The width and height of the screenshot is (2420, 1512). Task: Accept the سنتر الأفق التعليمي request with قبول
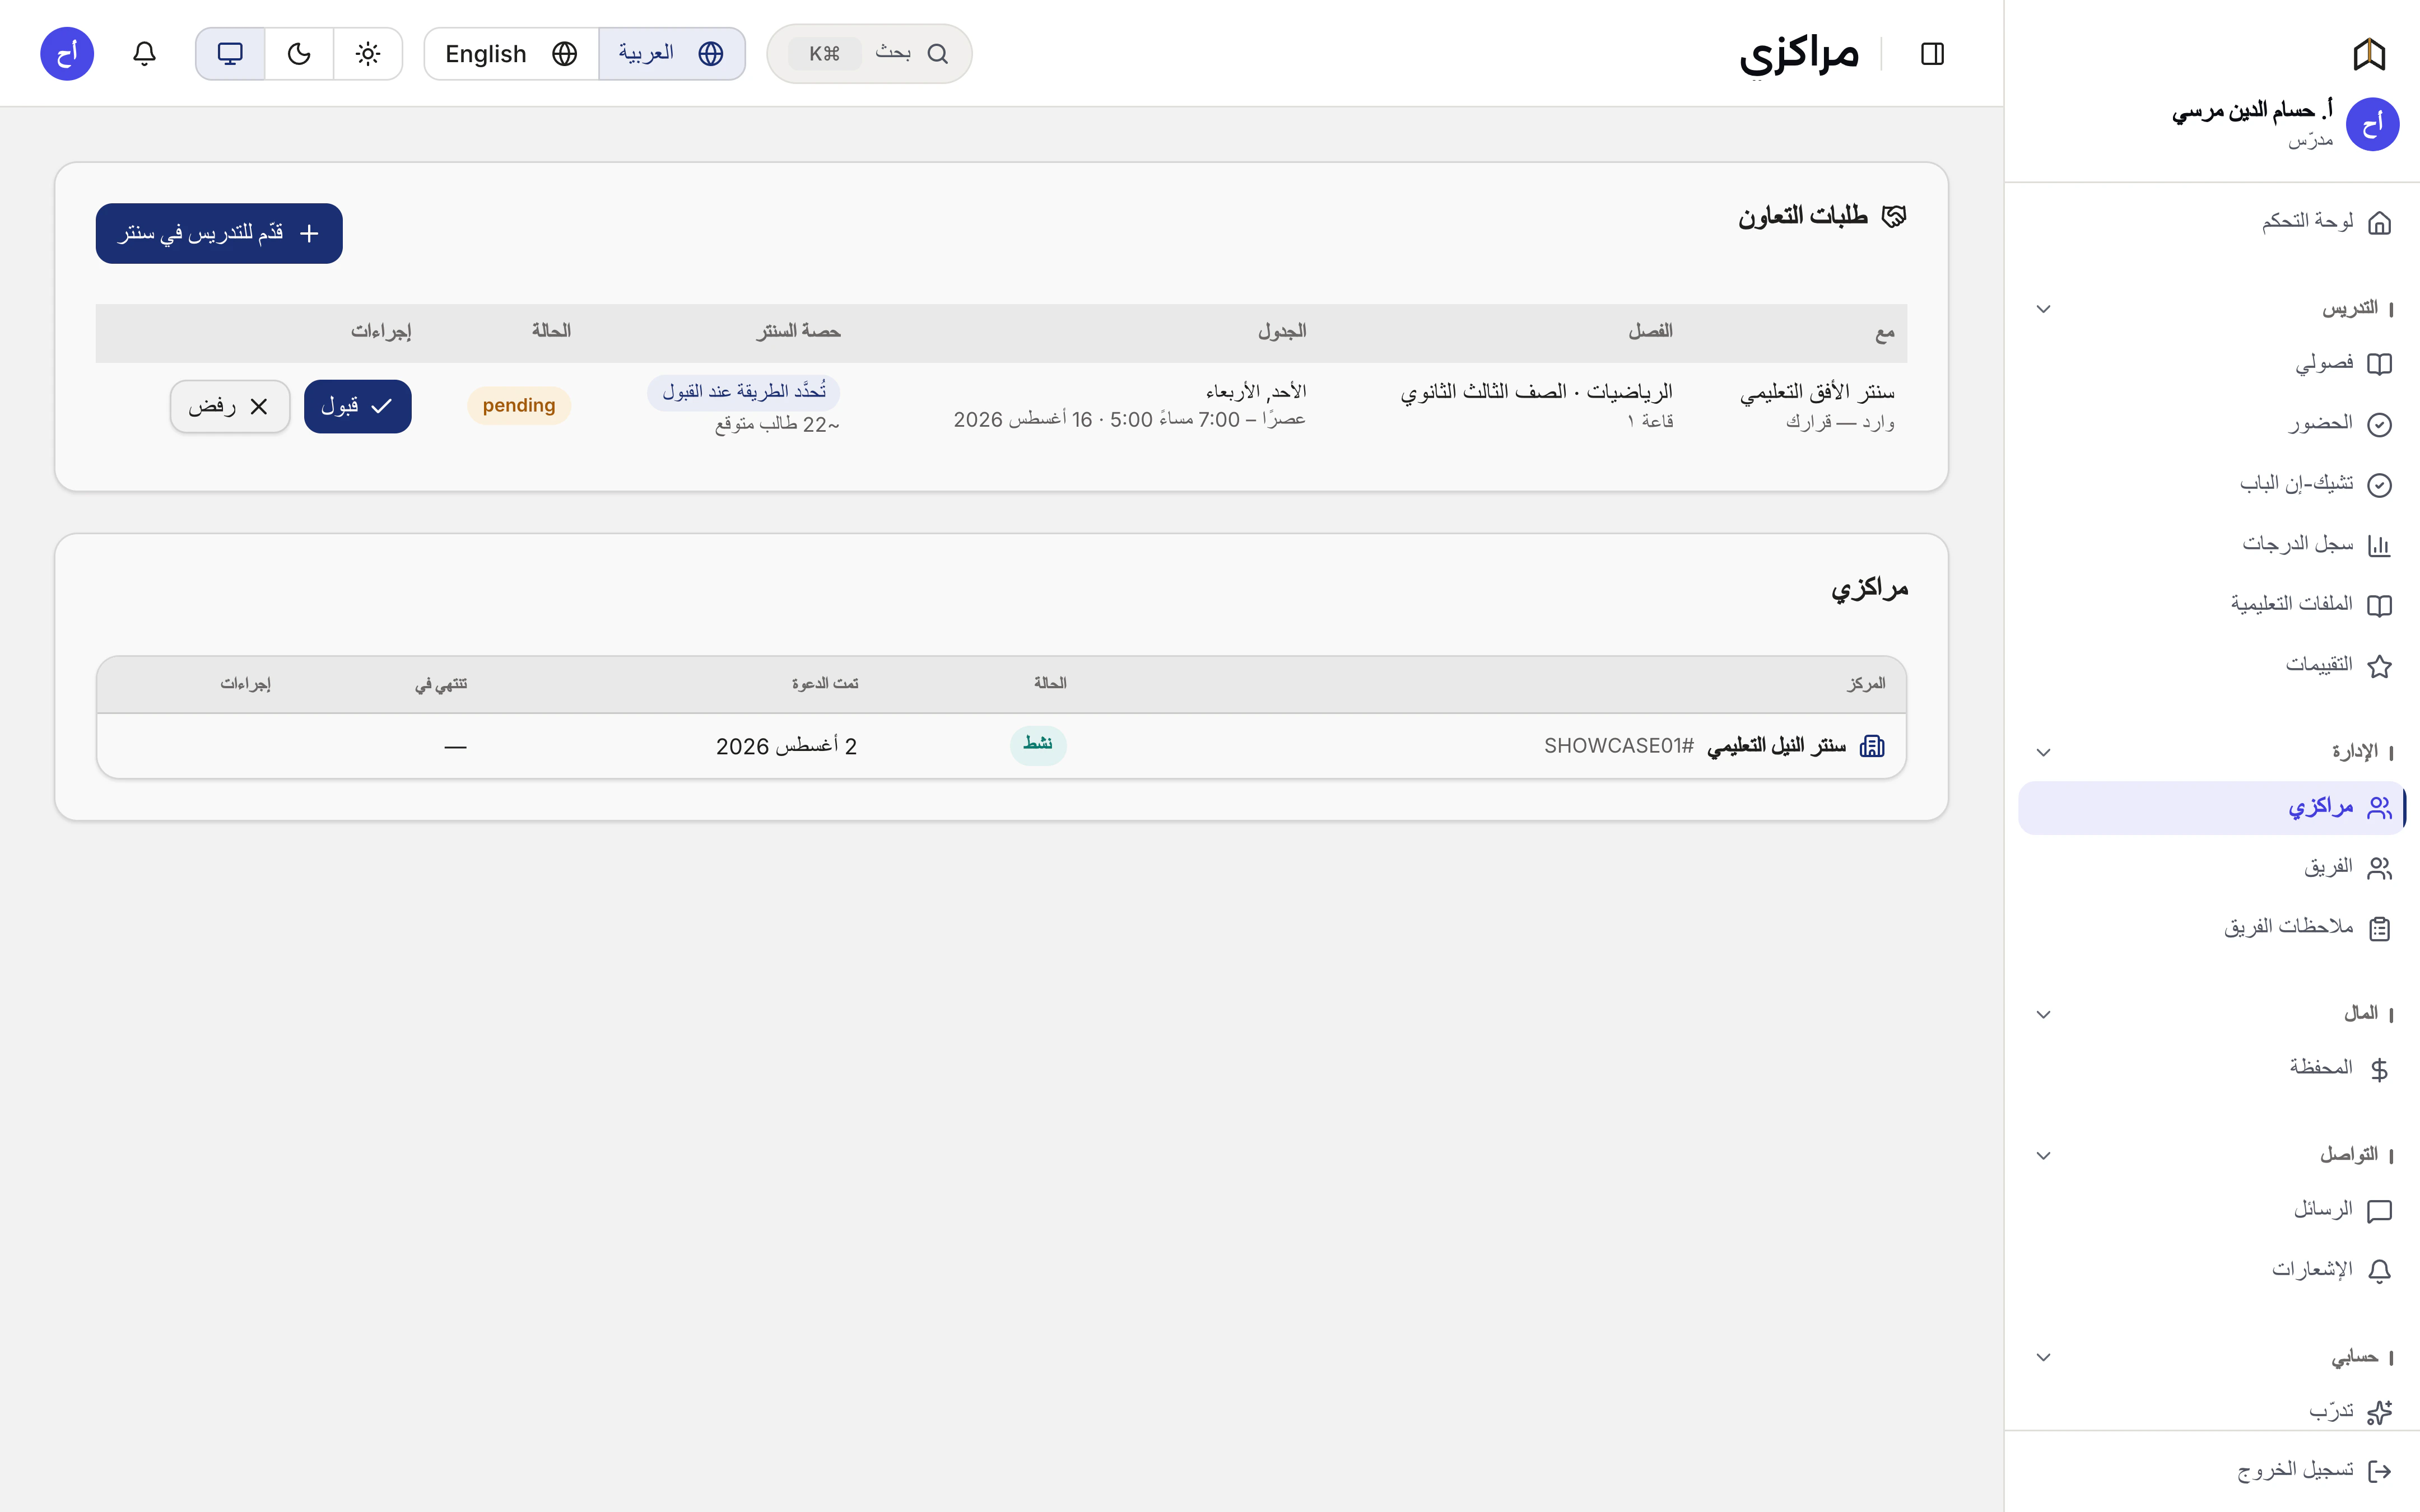[357, 406]
